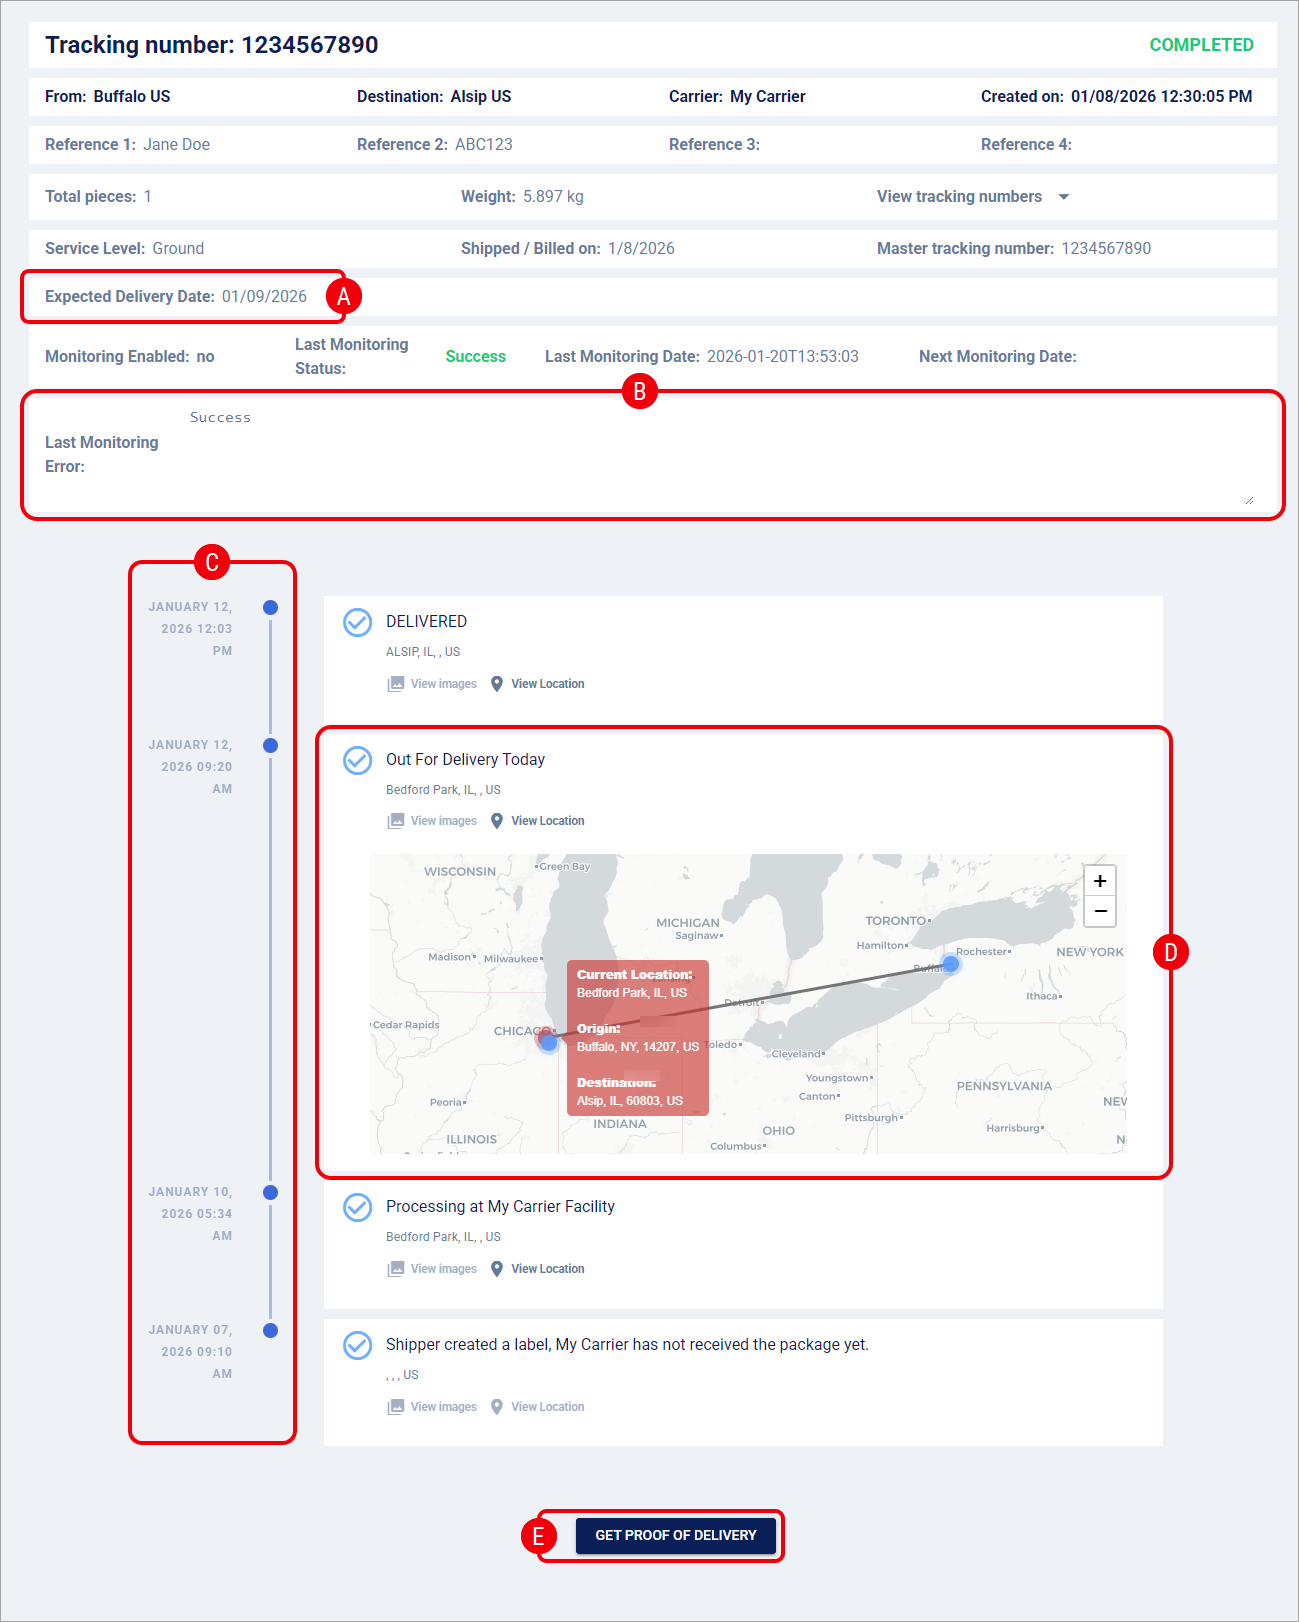This screenshot has width=1299, height=1622.
Task: Select the January 12 09:20 AM timeline dot
Action: pyautogui.click(x=270, y=745)
